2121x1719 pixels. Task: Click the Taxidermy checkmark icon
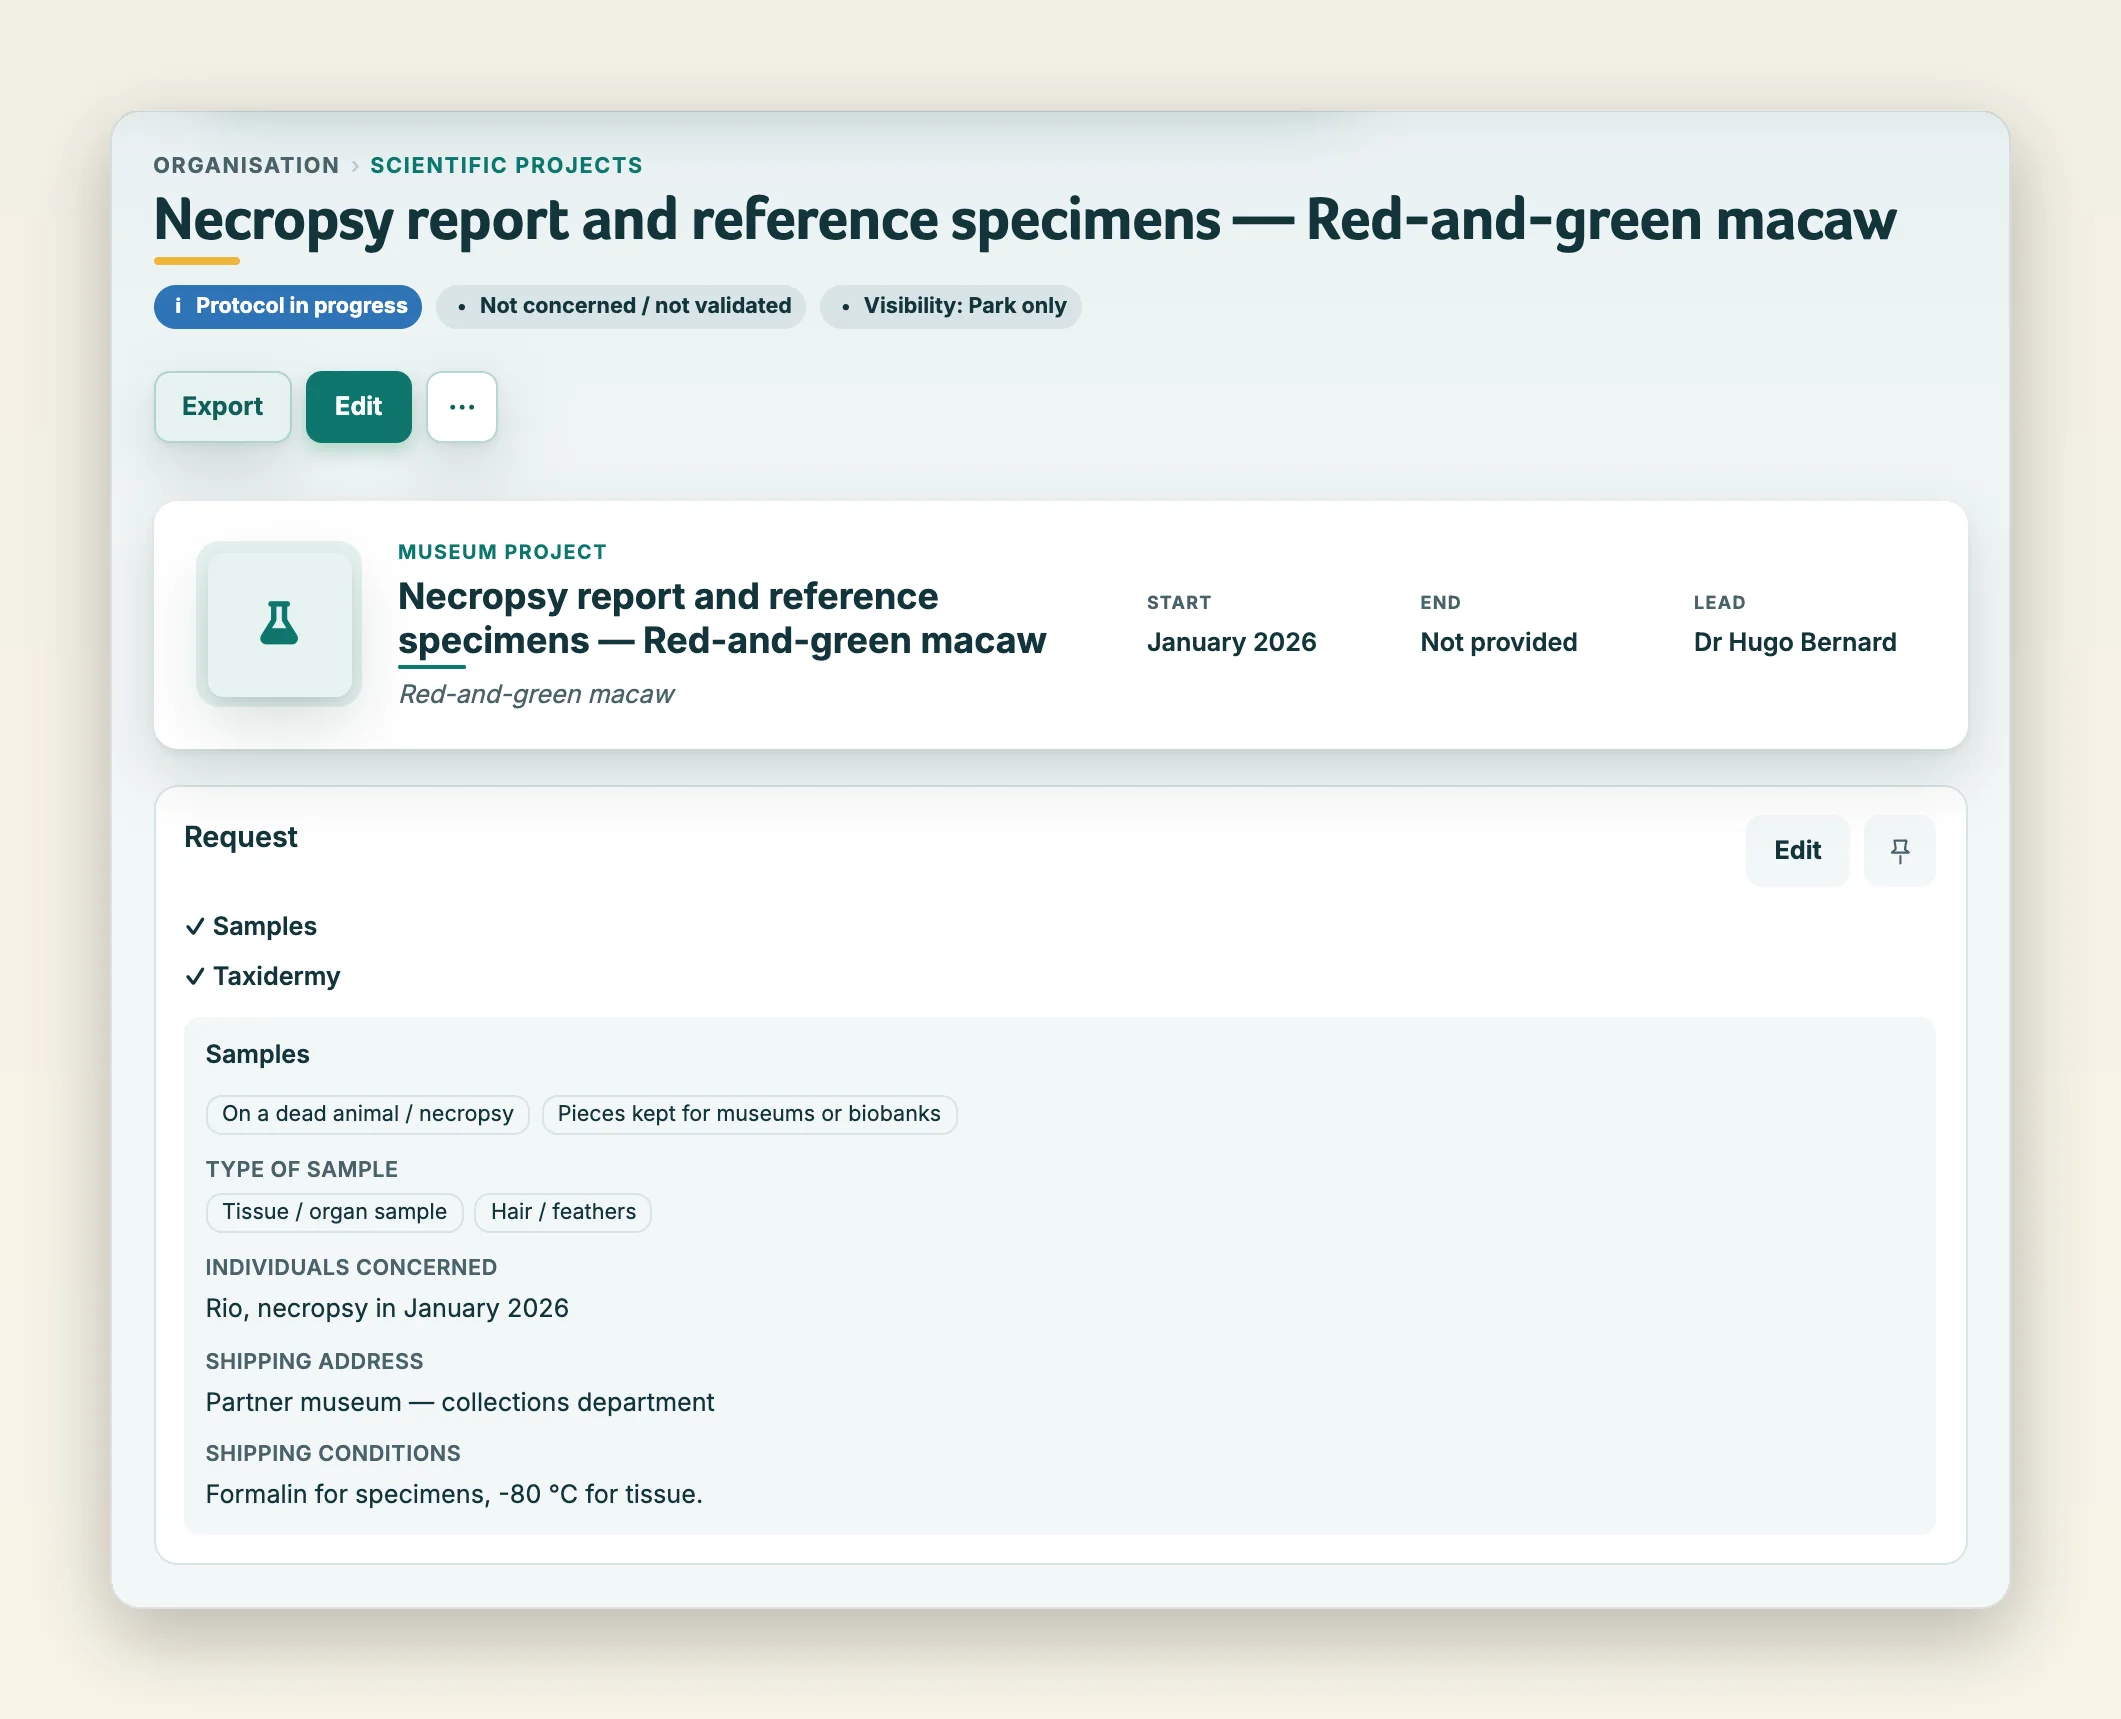point(195,977)
